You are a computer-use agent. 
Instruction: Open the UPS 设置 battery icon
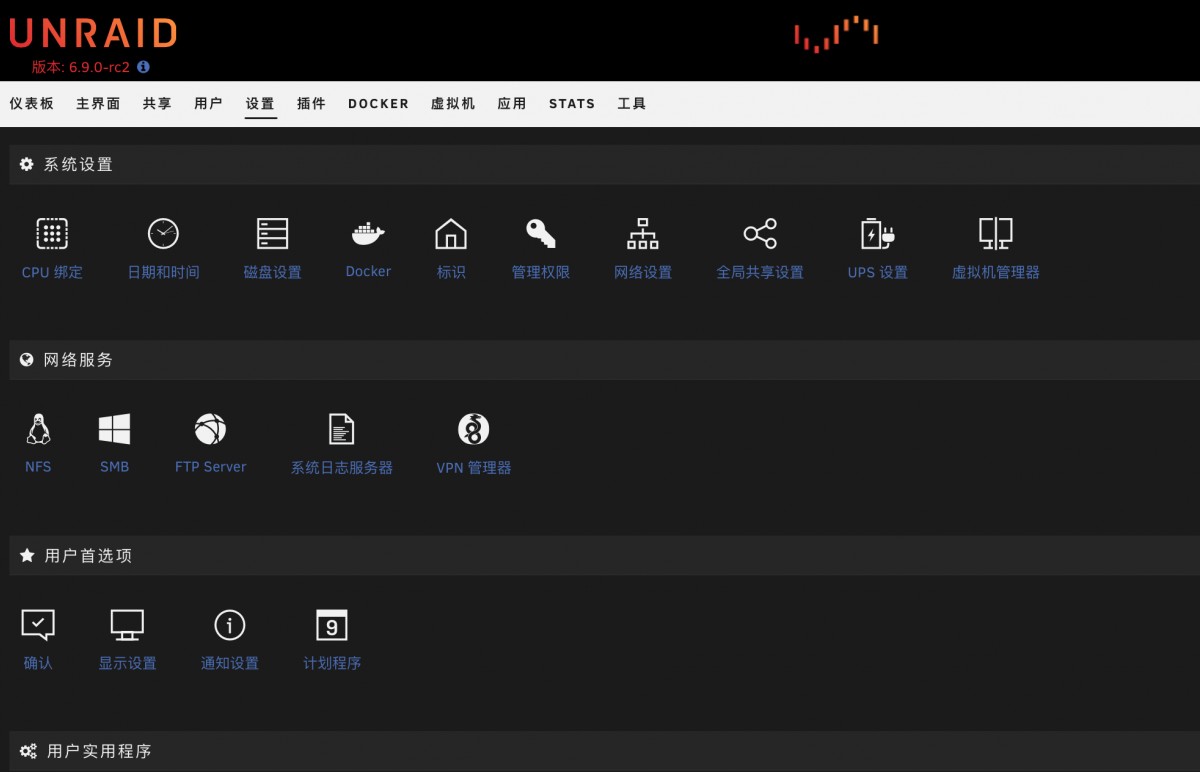(x=877, y=233)
